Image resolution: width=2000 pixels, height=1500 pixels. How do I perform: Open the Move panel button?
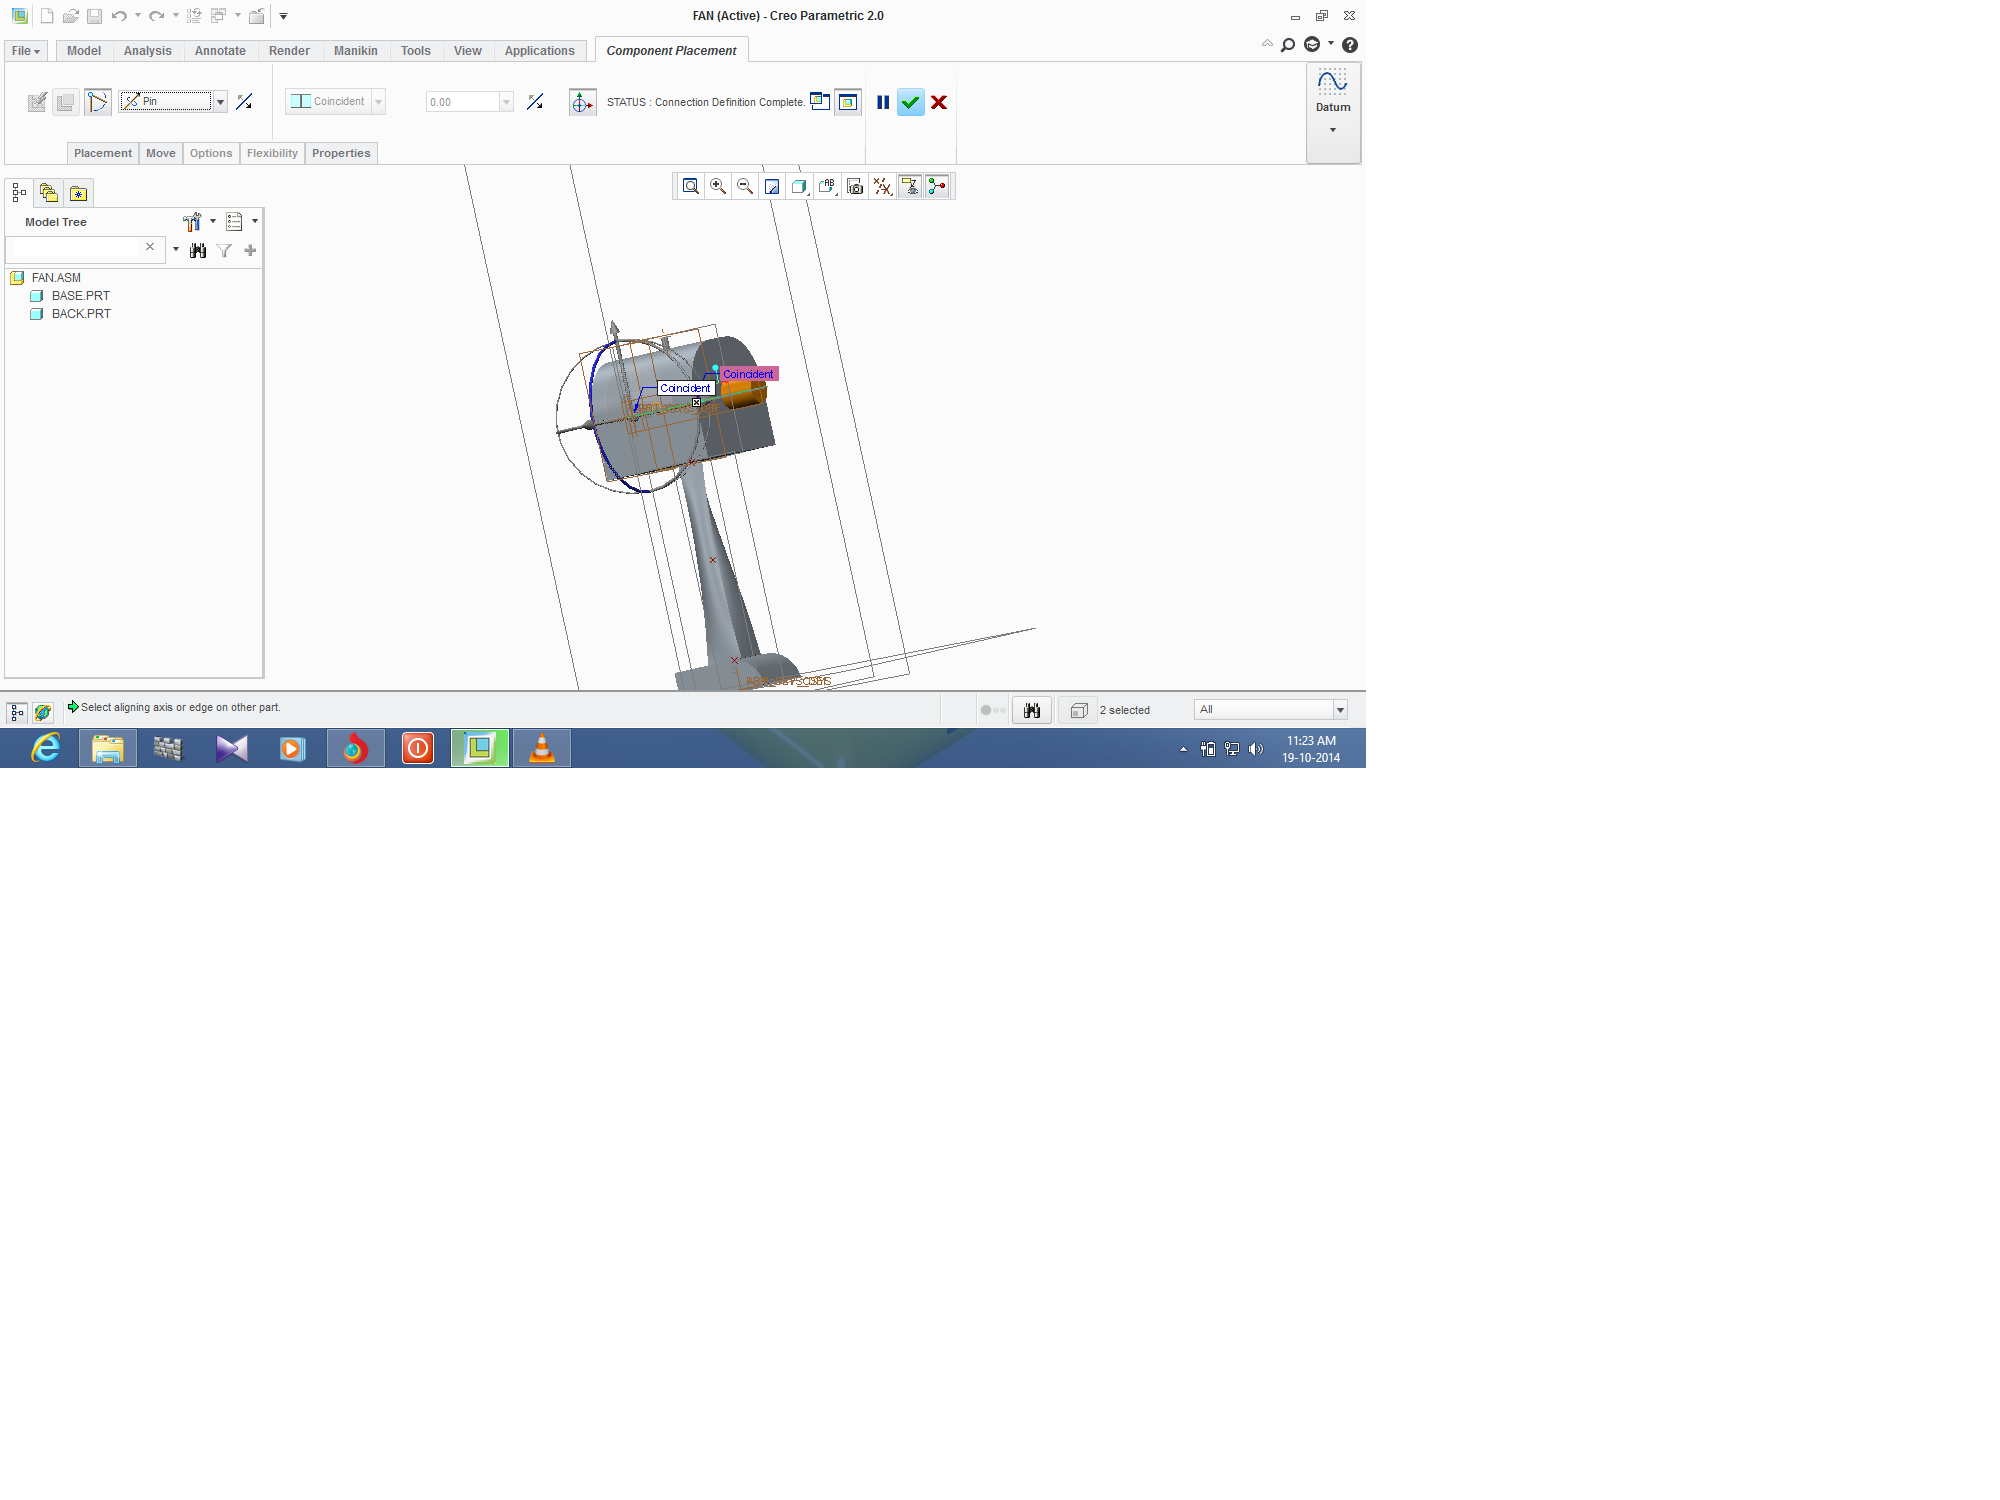(160, 153)
